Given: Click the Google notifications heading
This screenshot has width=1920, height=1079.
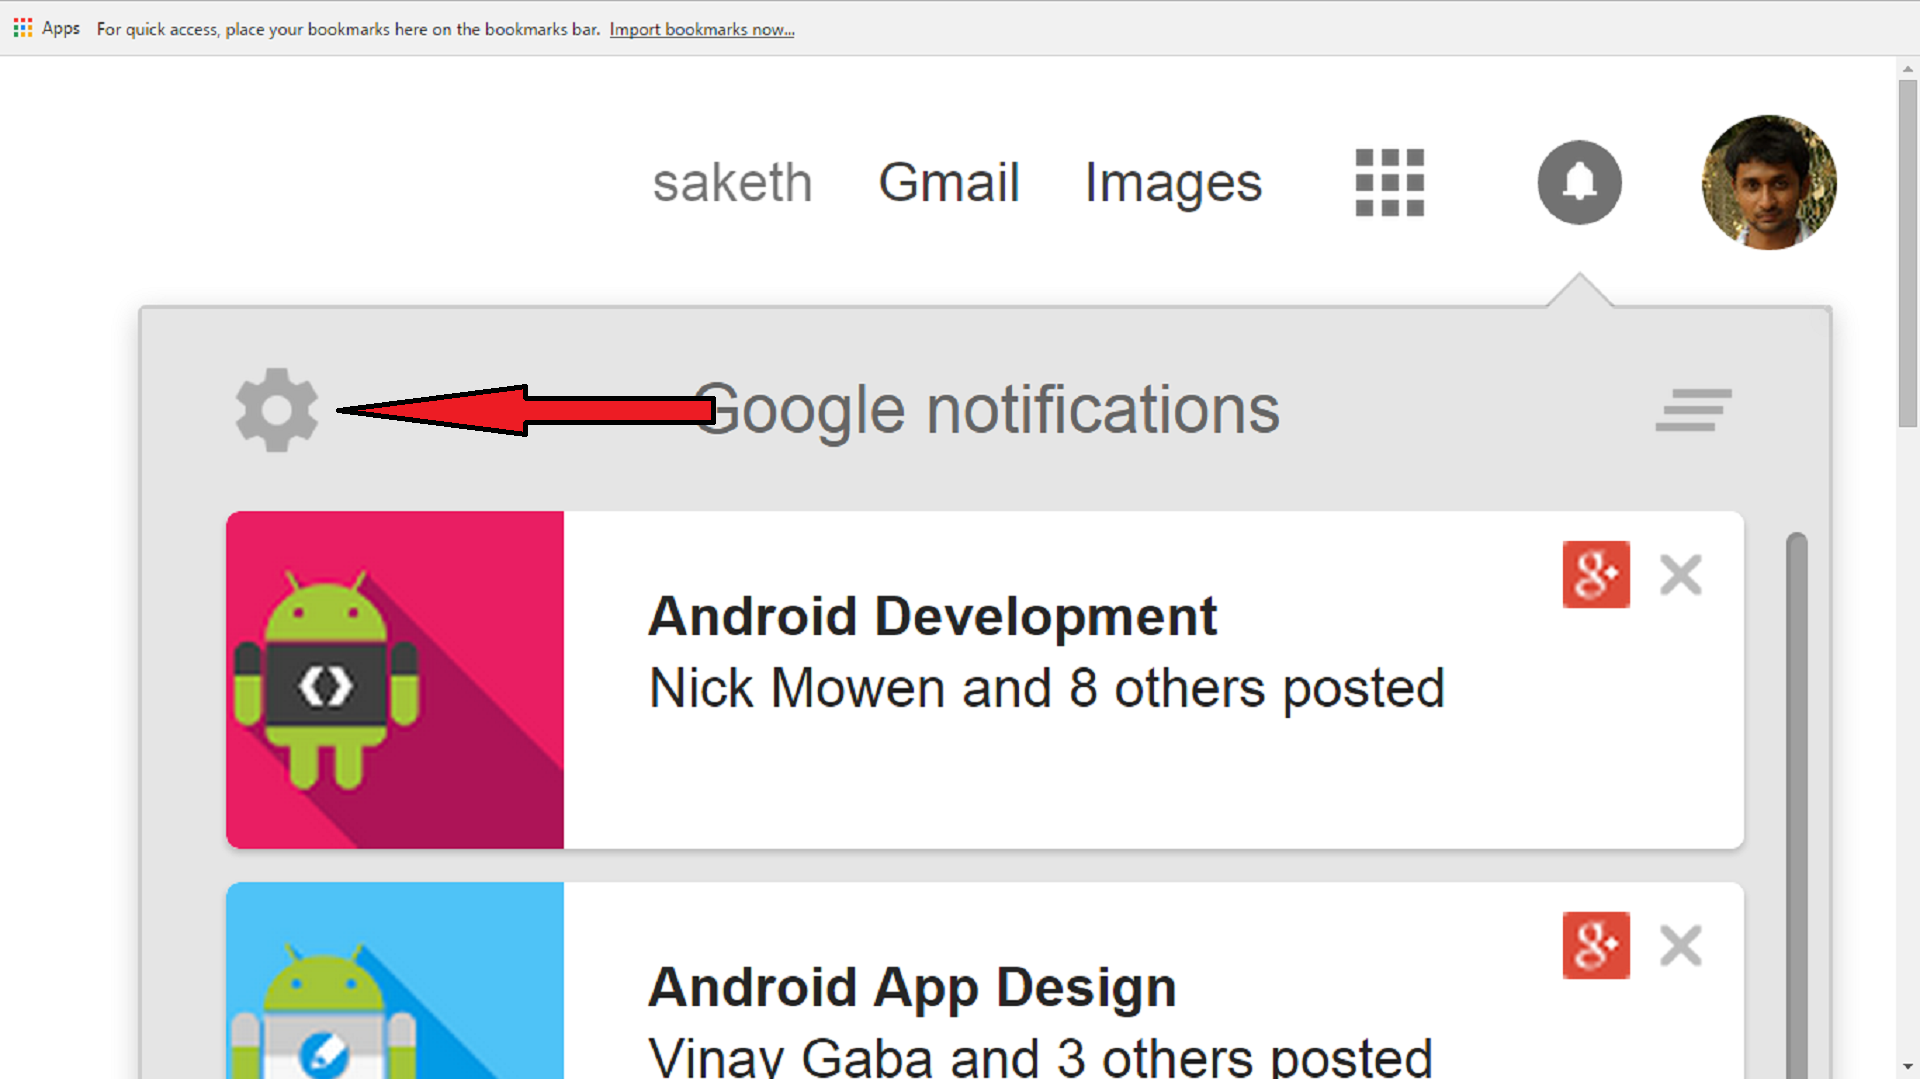Looking at the screenshot, I should pos(986,410).
